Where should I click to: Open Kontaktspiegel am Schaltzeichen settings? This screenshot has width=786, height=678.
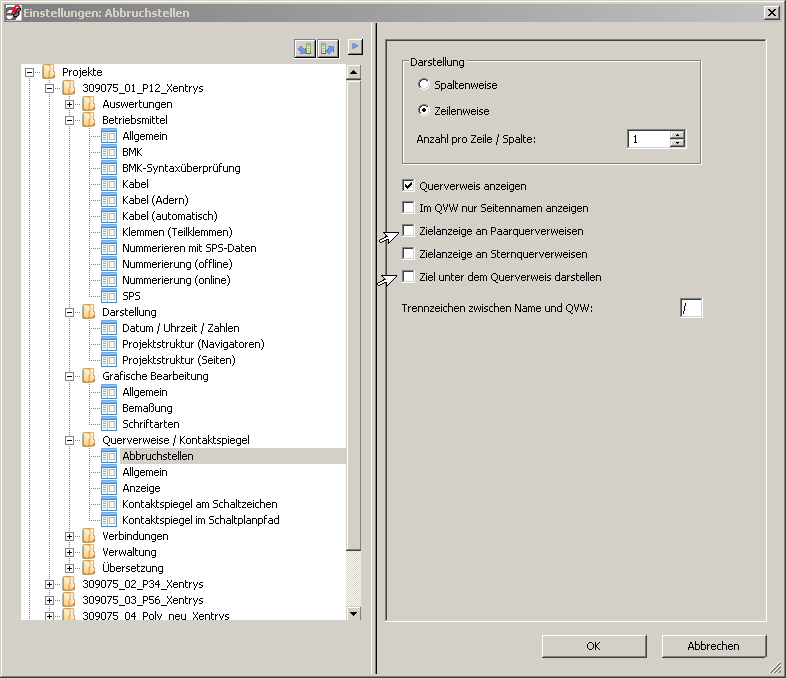point(200,504)
